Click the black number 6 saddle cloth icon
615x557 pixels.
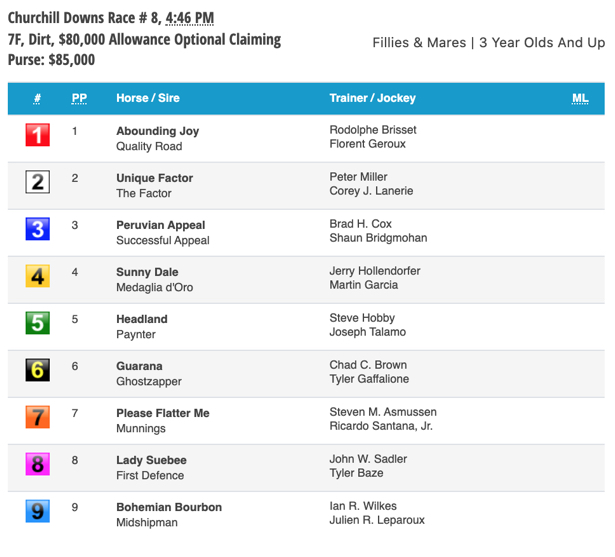38,370
